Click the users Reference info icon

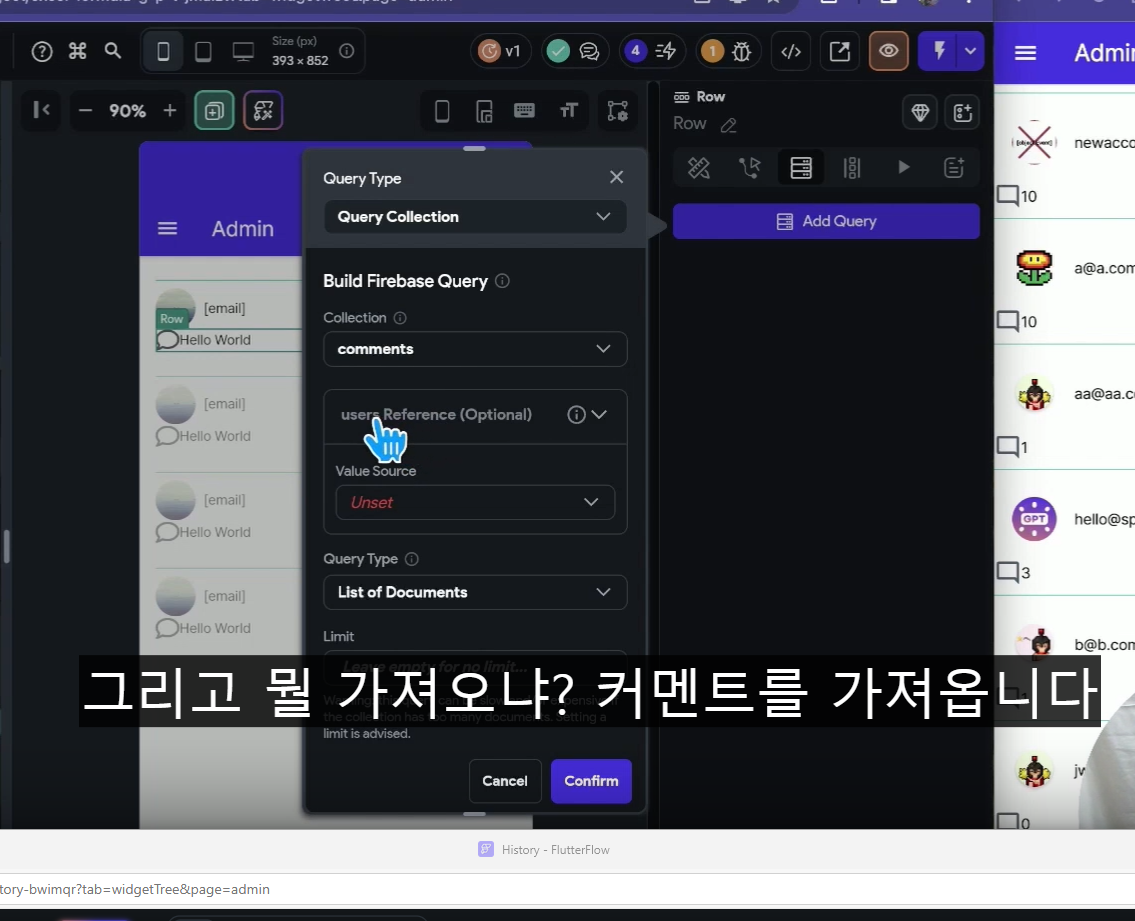[576, 415]
